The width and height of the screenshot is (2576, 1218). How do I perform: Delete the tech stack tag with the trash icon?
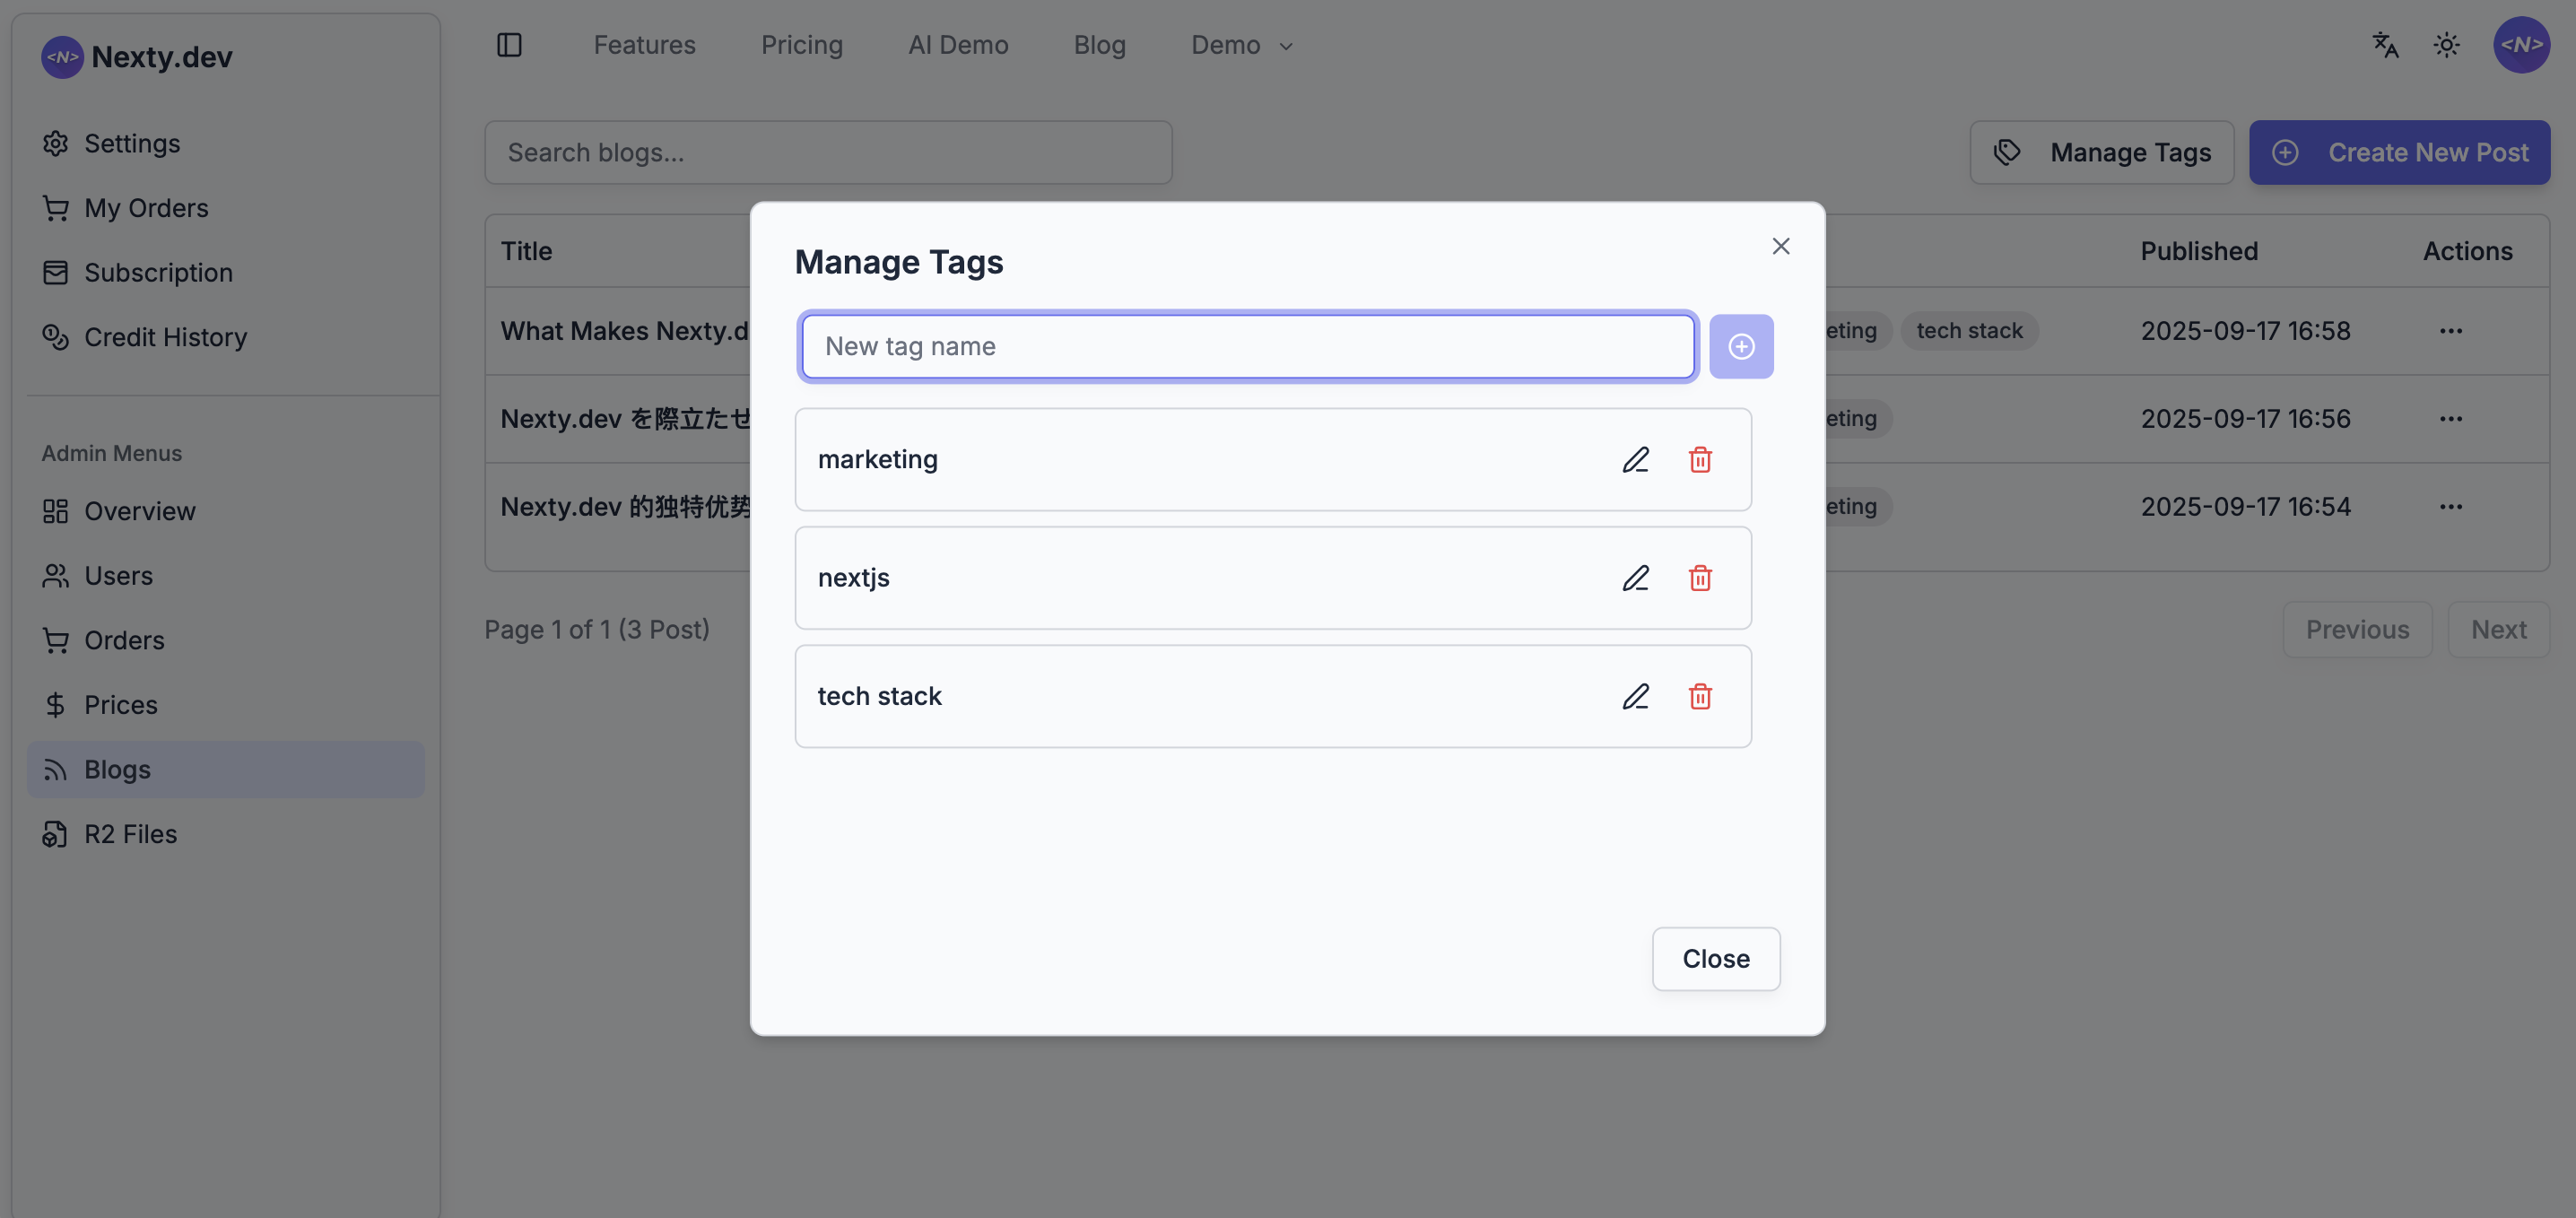point(1700,696)
